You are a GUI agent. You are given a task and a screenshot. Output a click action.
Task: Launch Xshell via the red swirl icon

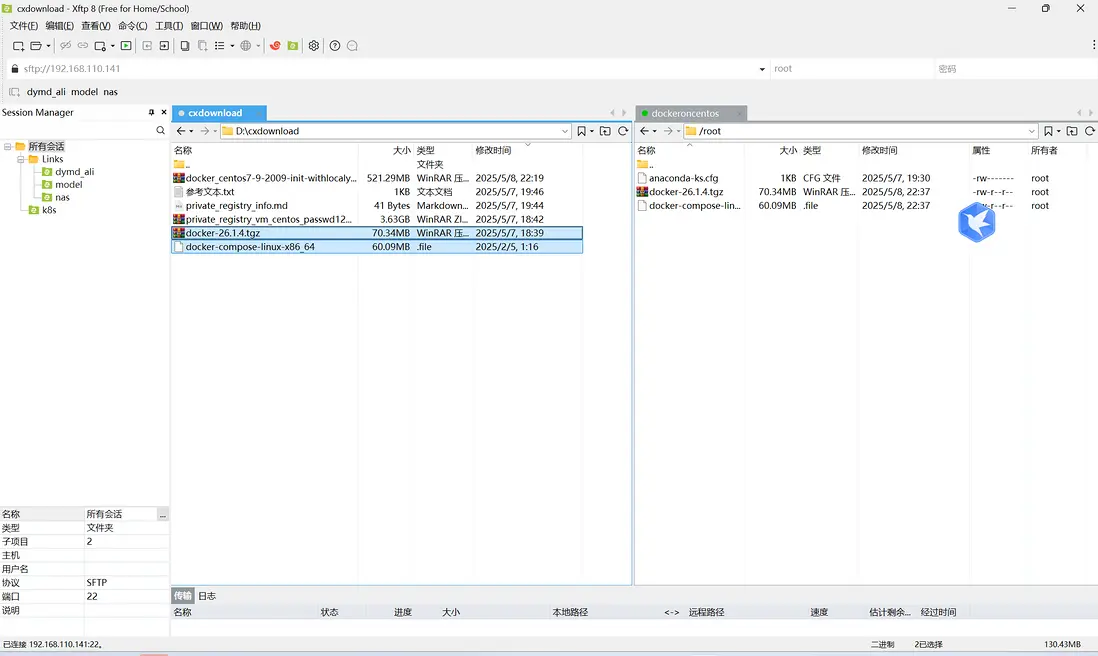click(275, 46)
